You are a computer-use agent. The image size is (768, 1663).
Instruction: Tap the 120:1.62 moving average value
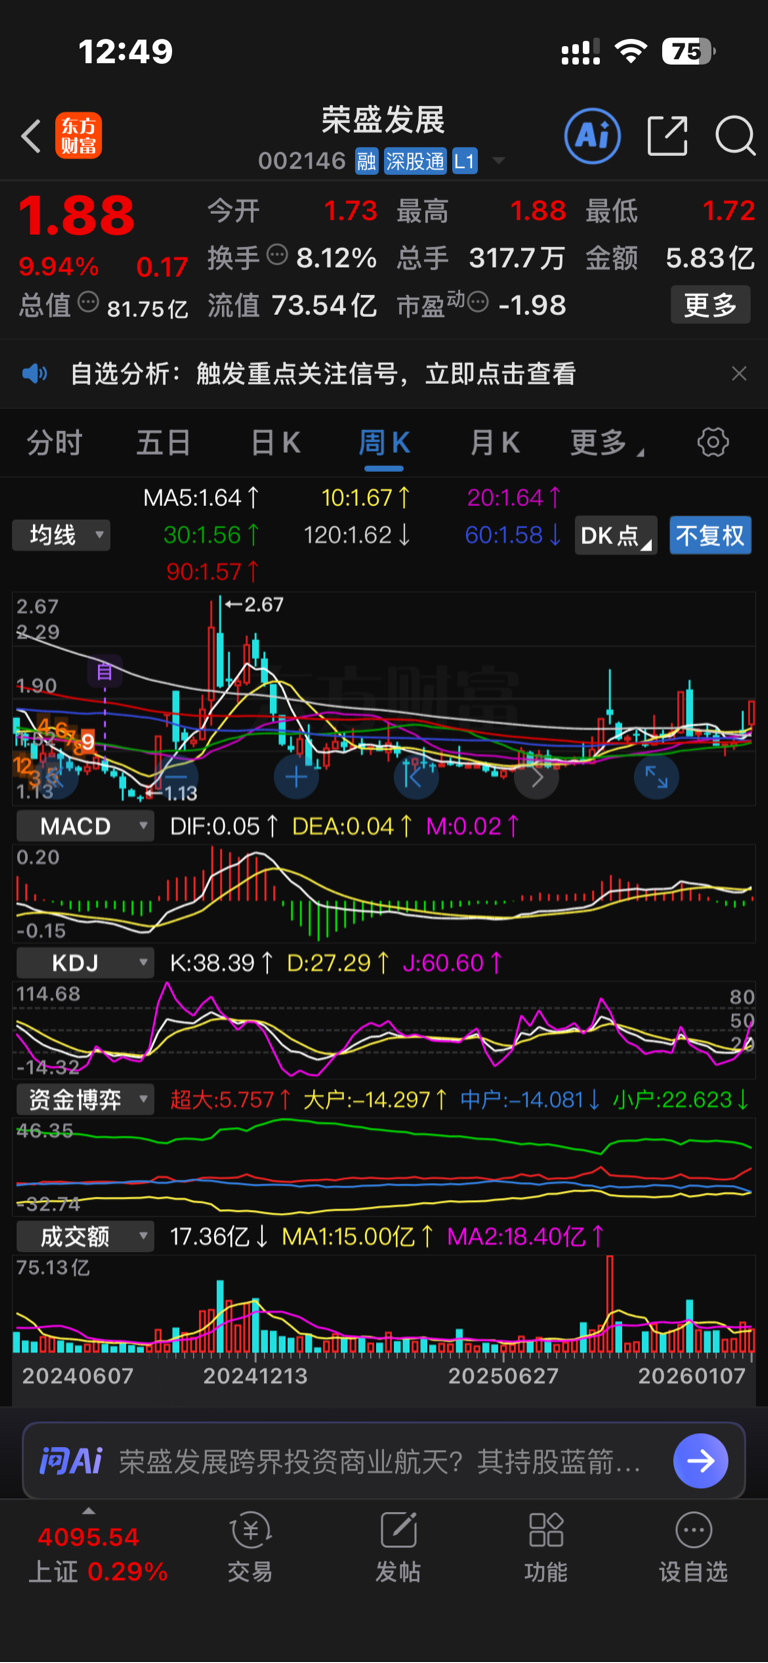pyautogui.click(x=357, y=535)
